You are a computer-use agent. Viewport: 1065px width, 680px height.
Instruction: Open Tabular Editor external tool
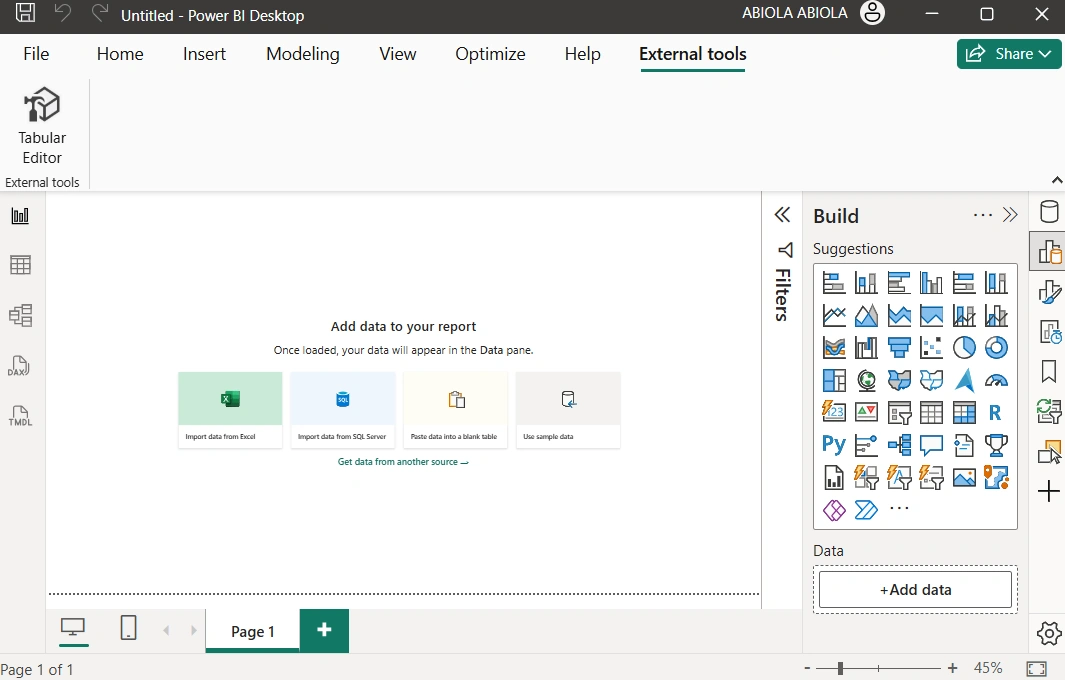pyautogui.click(x=42, y=126)
